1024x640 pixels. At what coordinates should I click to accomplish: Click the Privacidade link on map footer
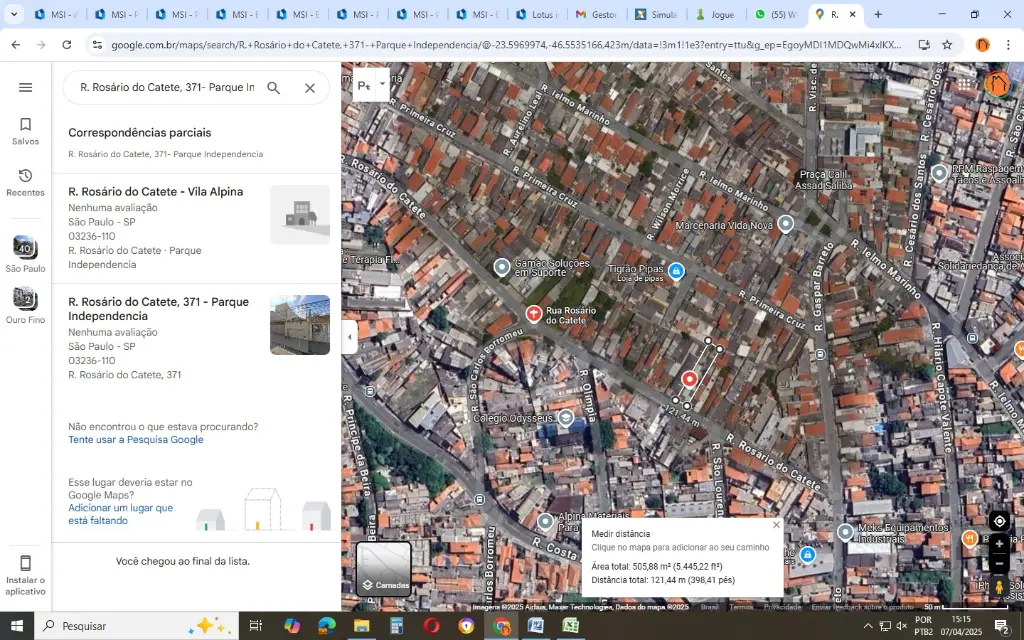(782, 607)
